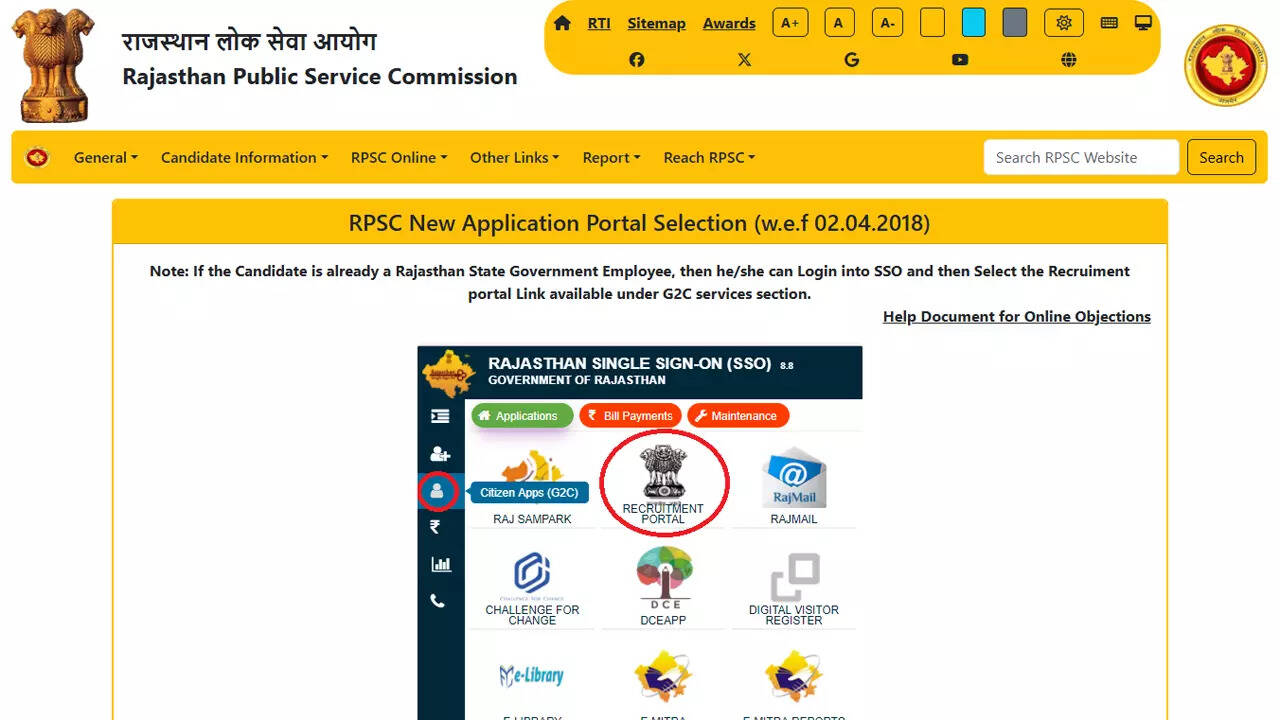This screenshot has width=1280, height=720.
Task: Open the Facebook page icon
Action: click(637, 60)
